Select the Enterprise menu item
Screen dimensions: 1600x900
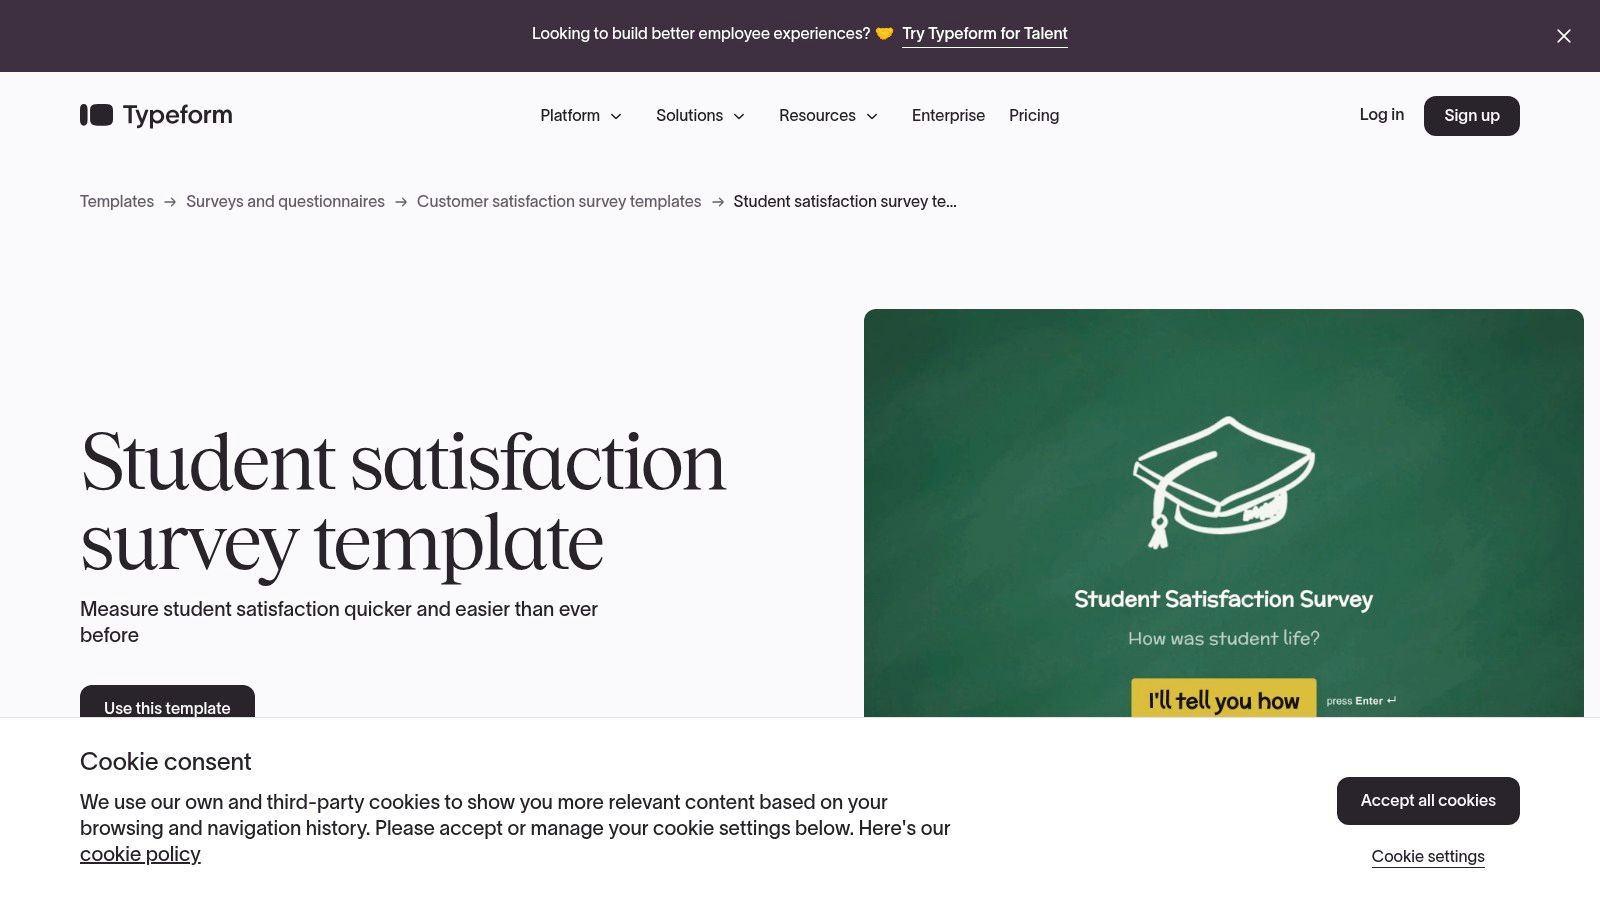coord(947,116)
